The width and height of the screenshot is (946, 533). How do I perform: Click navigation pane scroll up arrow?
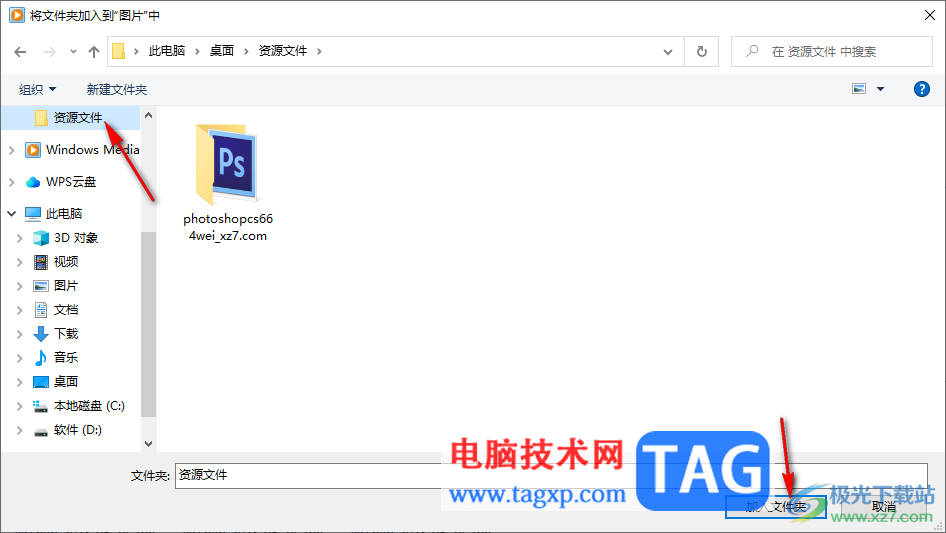(x=148, y=115)
